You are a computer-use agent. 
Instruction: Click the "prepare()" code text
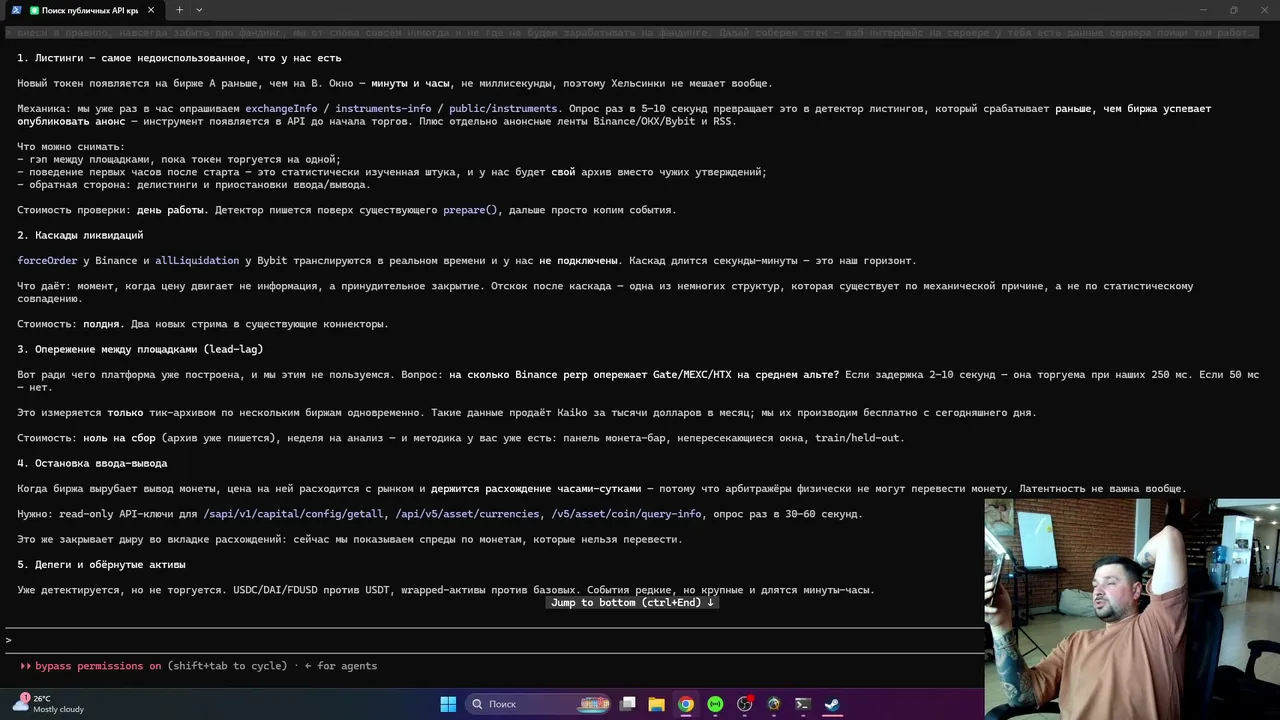click(x=471, y=210)
